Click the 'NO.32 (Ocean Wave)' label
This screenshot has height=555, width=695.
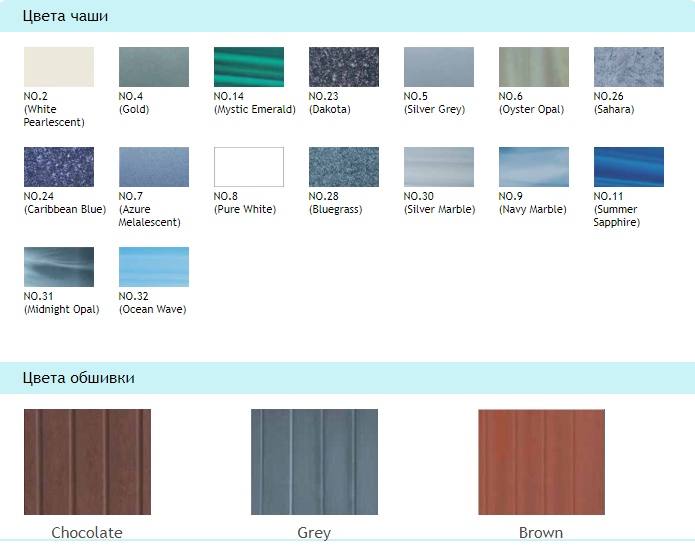(152, 303)
